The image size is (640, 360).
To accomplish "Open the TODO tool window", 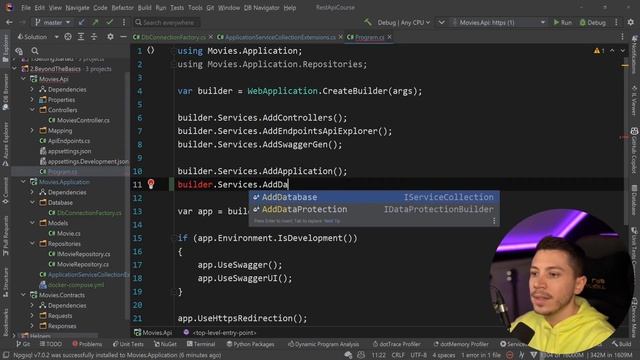I will 51,344.
